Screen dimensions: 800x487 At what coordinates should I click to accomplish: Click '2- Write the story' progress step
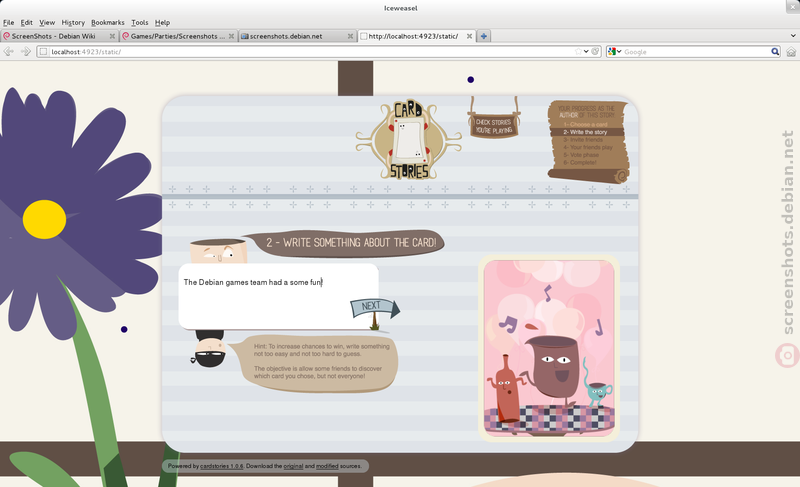[x=586, y=132]
